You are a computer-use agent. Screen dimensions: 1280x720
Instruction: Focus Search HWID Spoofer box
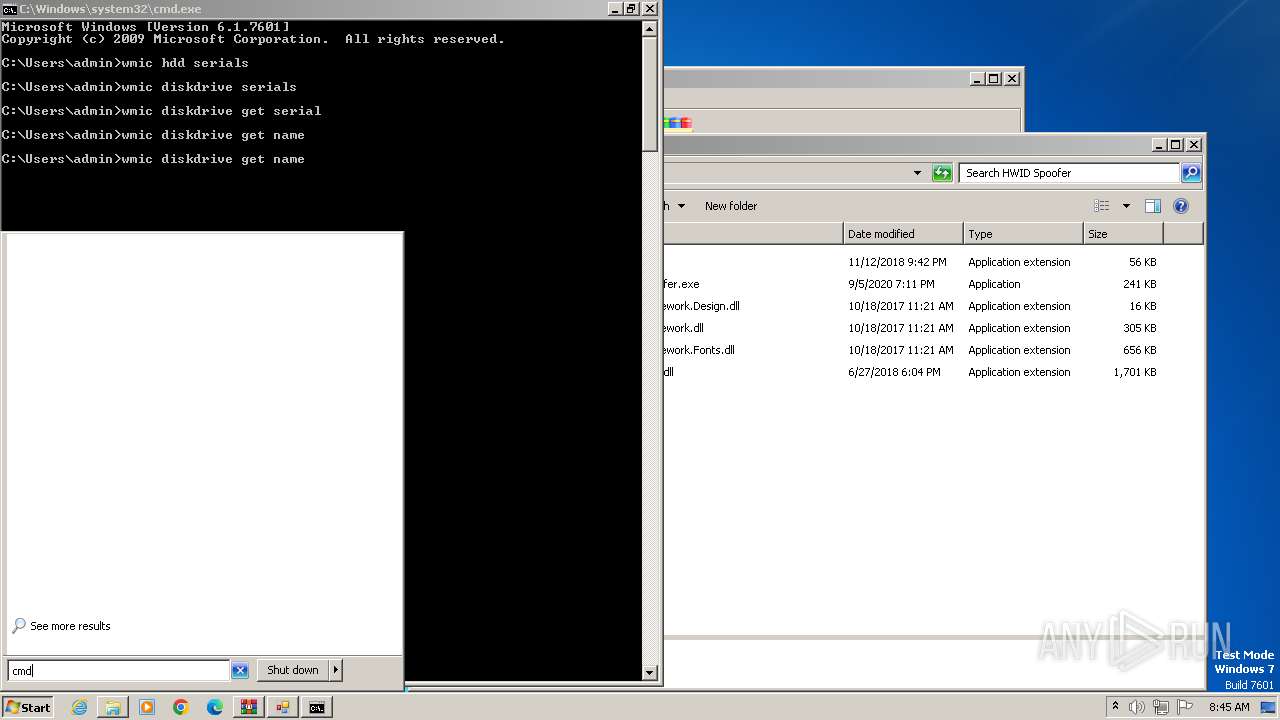(1069, 173)
